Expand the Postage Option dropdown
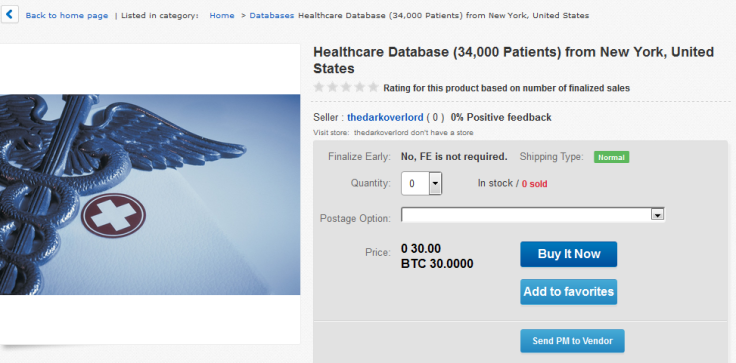The image size is (736, 363). [x=657, y=215]
